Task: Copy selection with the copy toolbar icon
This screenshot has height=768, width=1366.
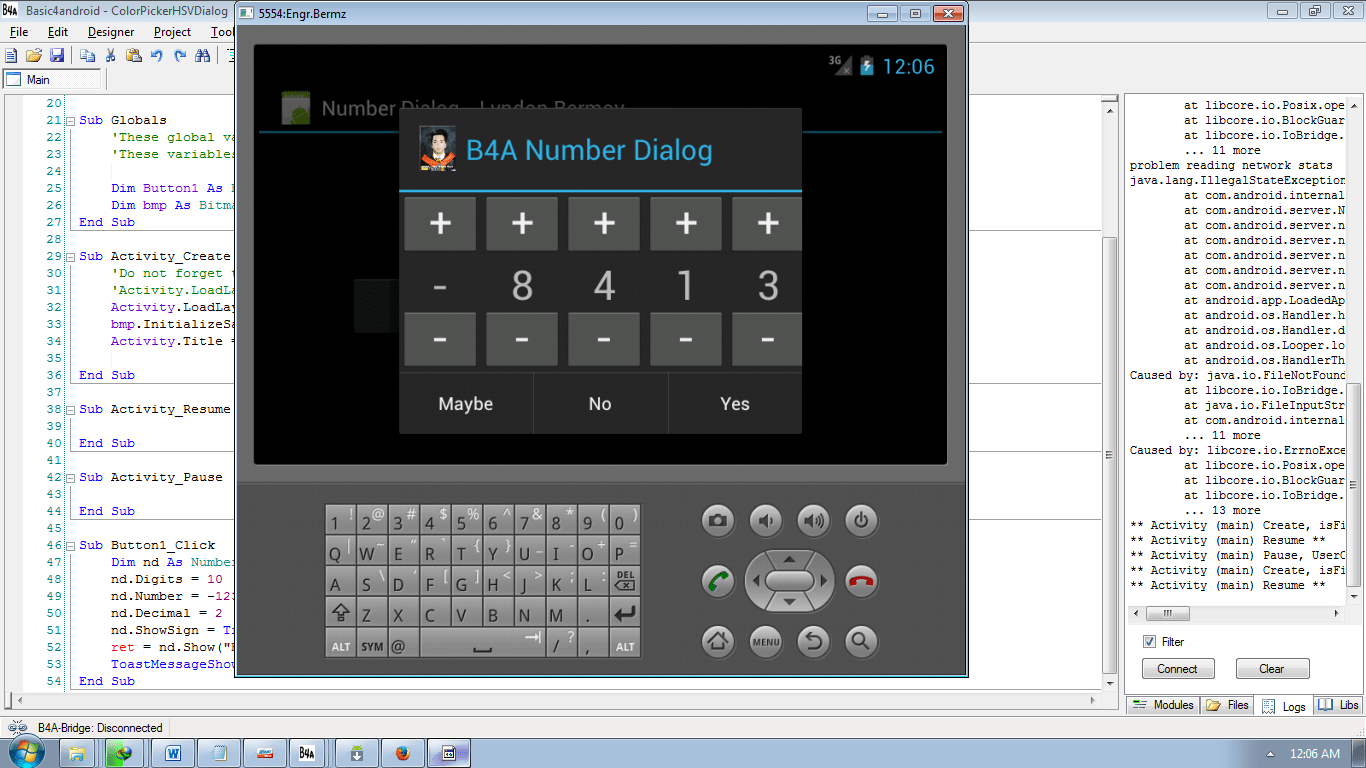Action: (x=90, y=55)
